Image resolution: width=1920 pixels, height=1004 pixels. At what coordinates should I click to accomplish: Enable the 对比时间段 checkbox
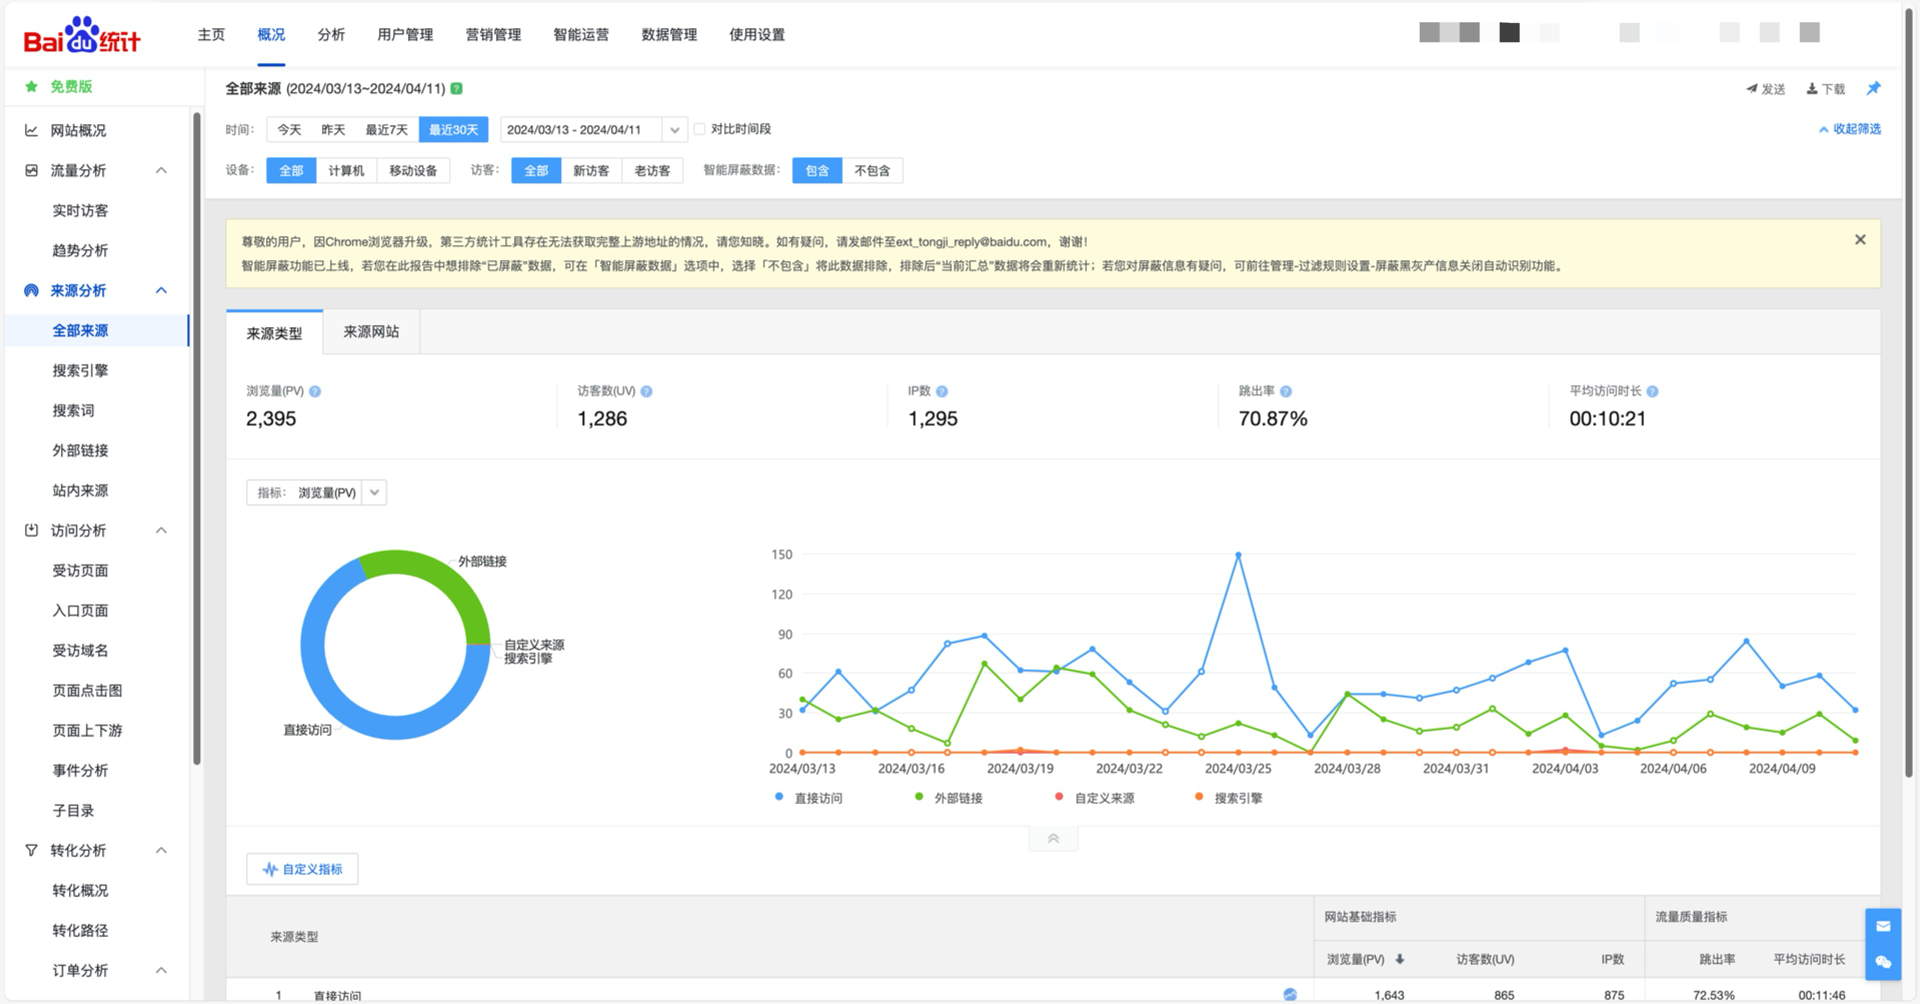(x=700, y=129)
